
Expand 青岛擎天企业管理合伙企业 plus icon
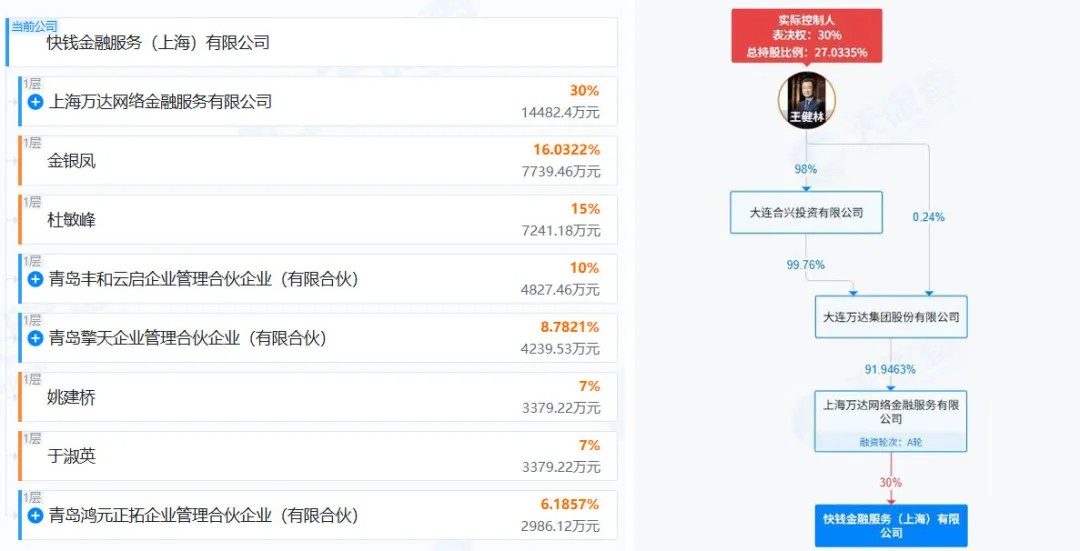click(x=35, y=339)
